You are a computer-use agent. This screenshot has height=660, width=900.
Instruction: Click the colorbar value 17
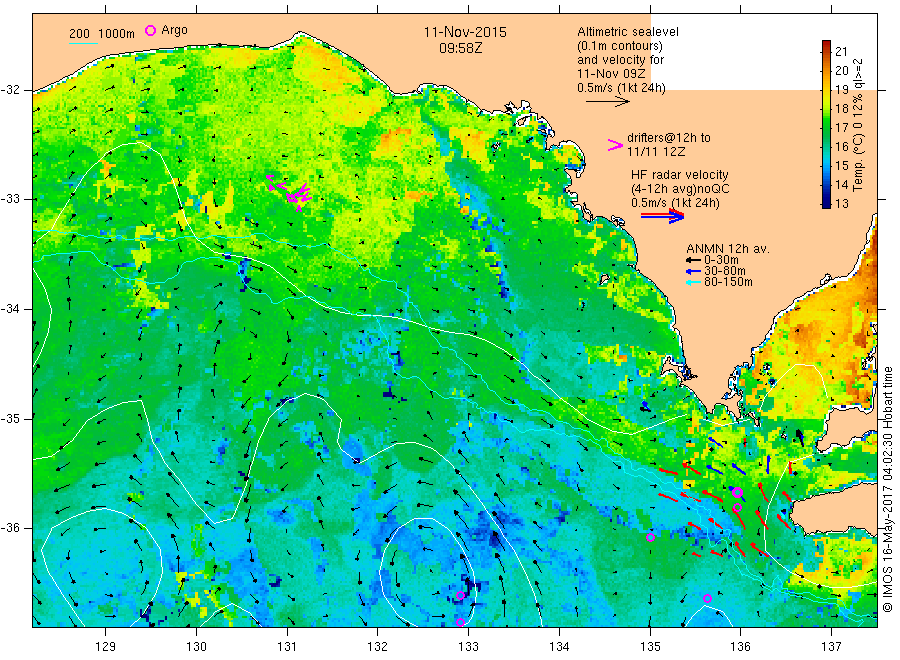(x=841, y=127)
